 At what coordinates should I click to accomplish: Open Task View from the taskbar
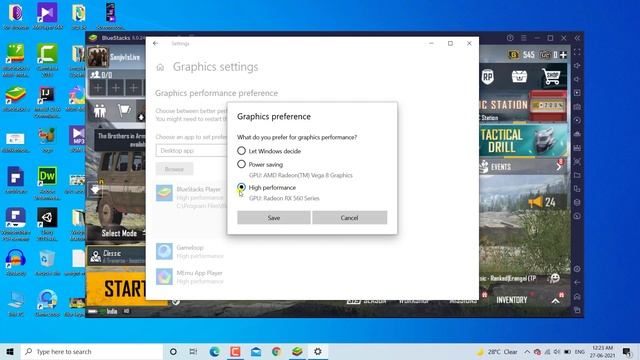pyautogui.click(x=193, y=351)
